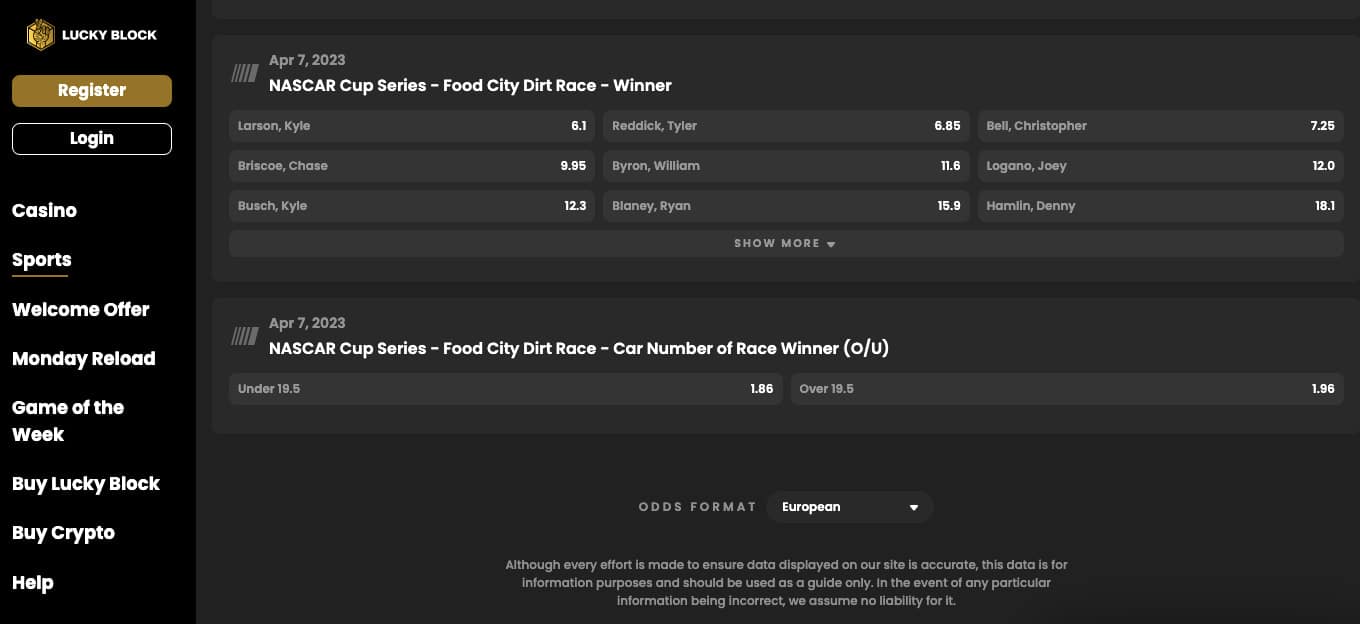Click the Apr 7, 2023 date above the Car Number market
Image resolution: width=1360 pixels, height=624 pixels.
pos(307,323)
